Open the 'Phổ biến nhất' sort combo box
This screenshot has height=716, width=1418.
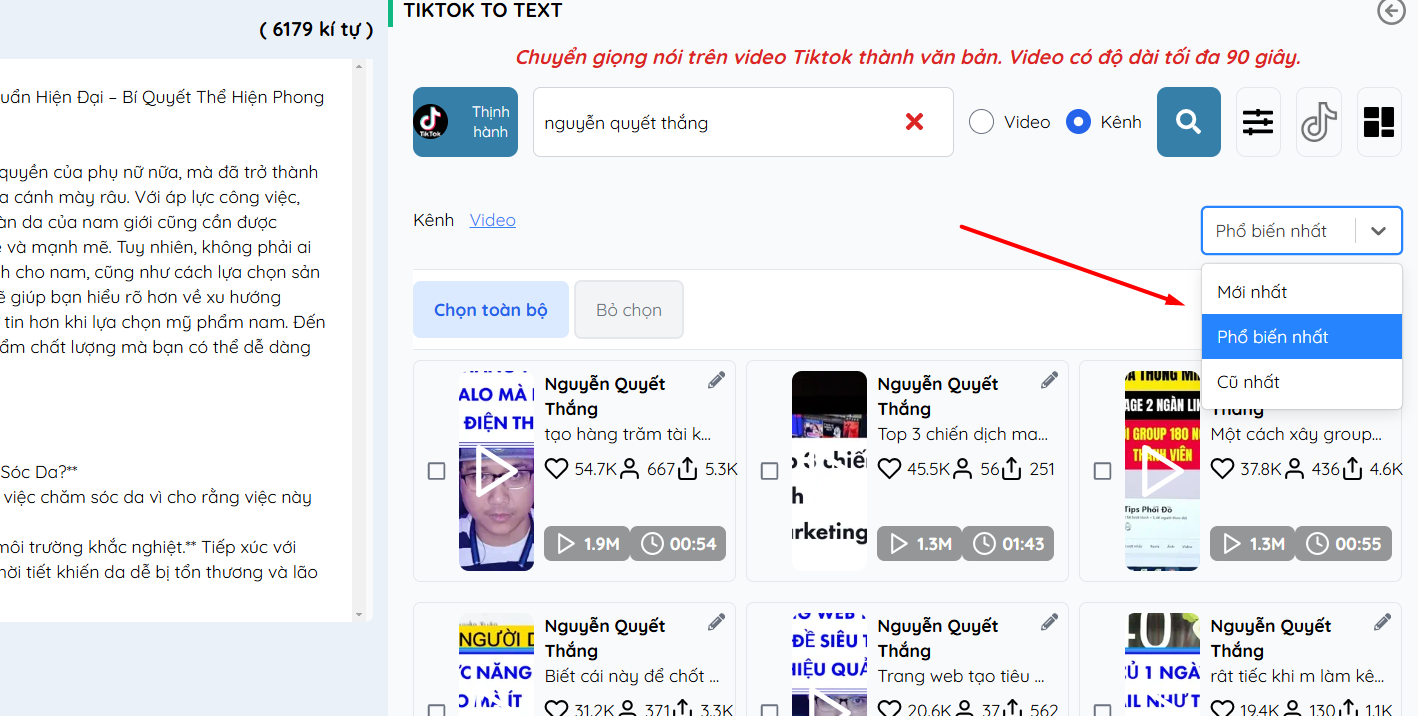click(x=1302, y=231)
